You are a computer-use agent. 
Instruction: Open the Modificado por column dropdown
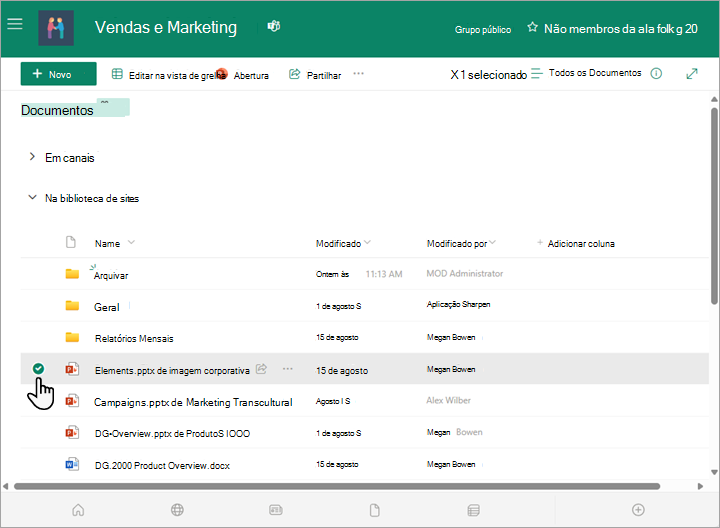click(x=492, y=242)
